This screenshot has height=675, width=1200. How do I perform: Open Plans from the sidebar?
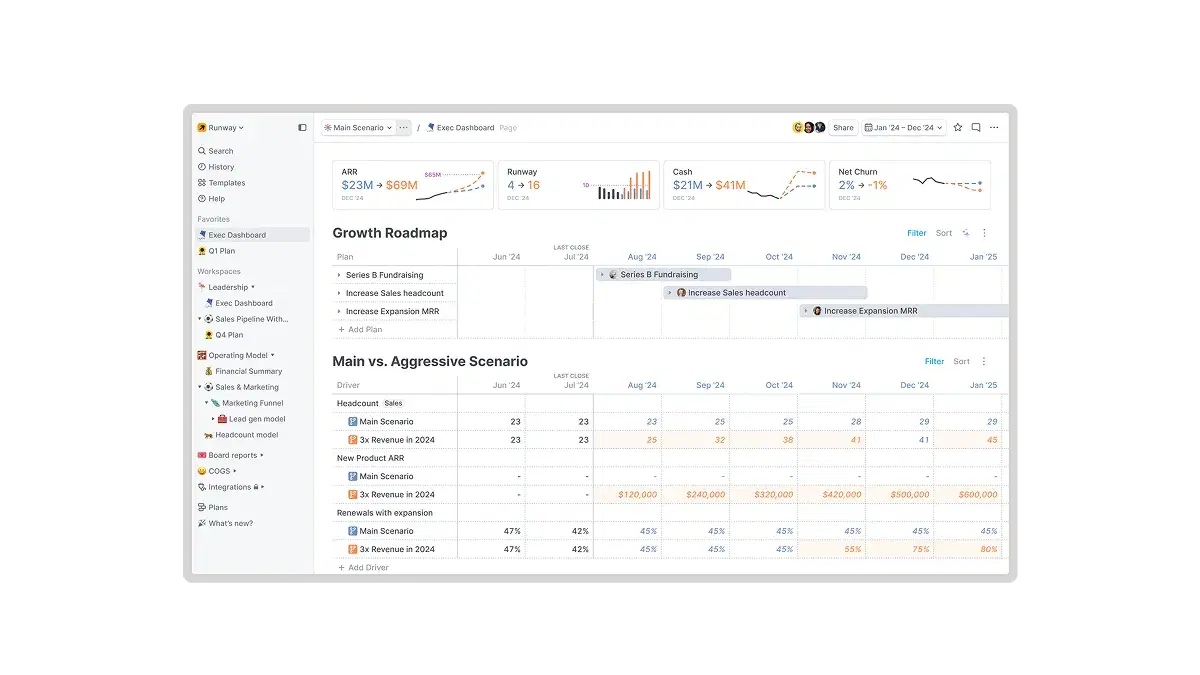click(x=212, y=507)
